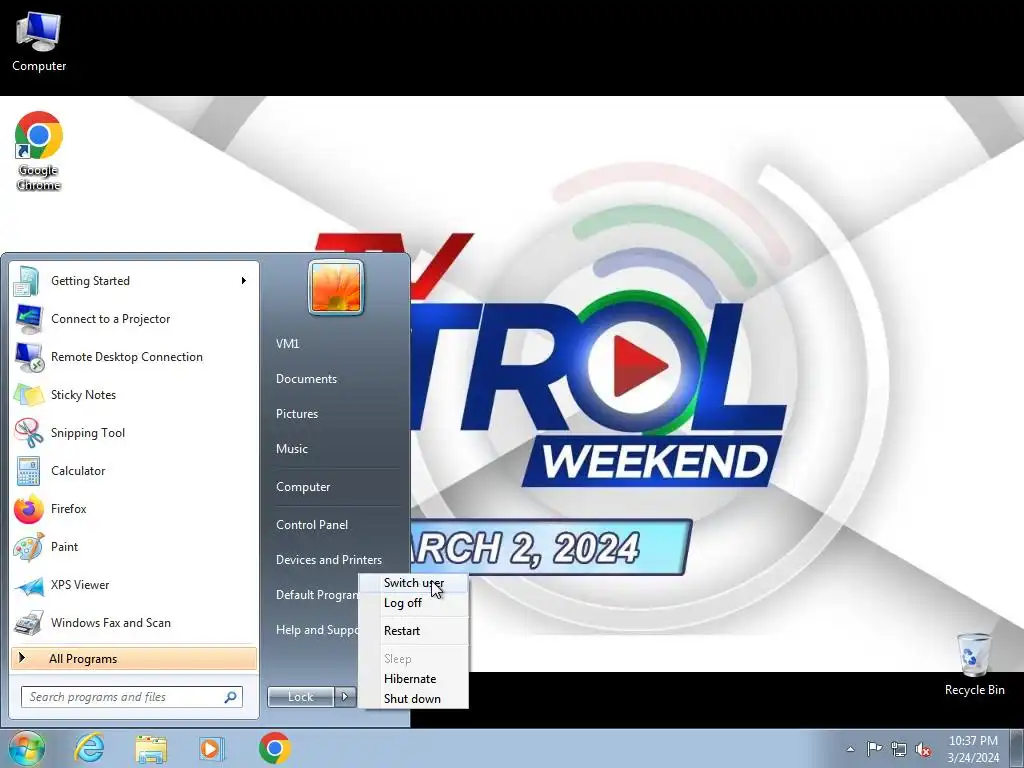Open the Computer desktop icon
1024x768 pixels.
pyautogui.click(x=39, y=42)
